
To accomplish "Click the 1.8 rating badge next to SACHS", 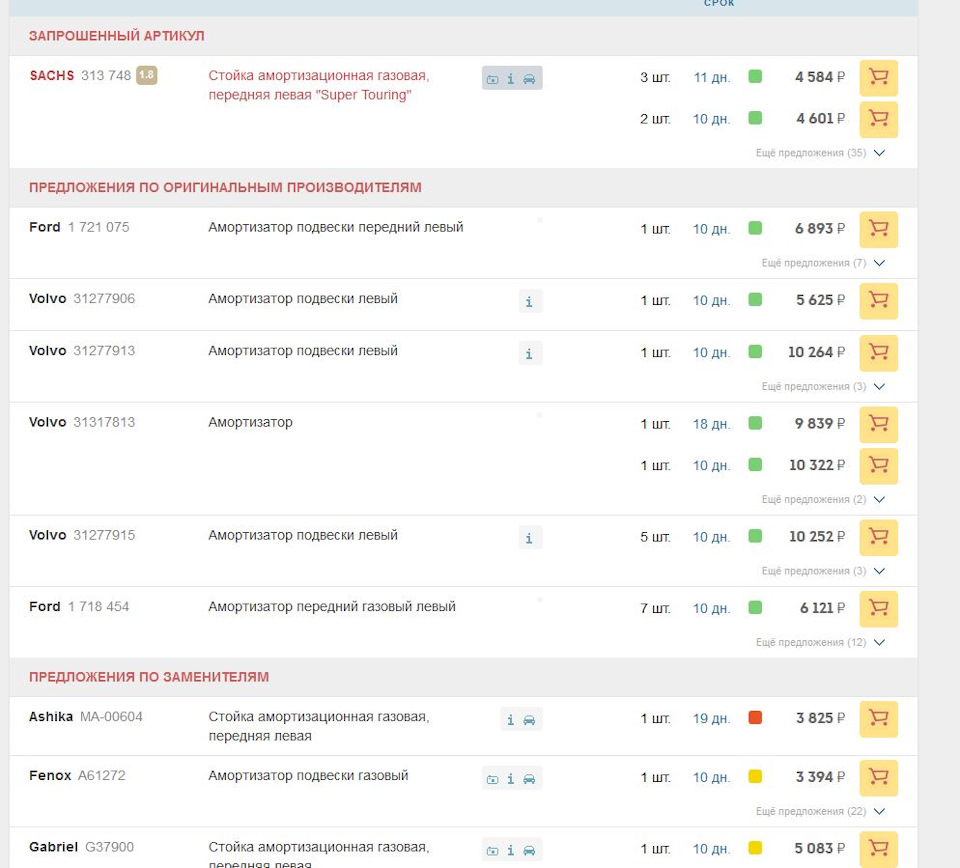I will (x=147, y=75).
